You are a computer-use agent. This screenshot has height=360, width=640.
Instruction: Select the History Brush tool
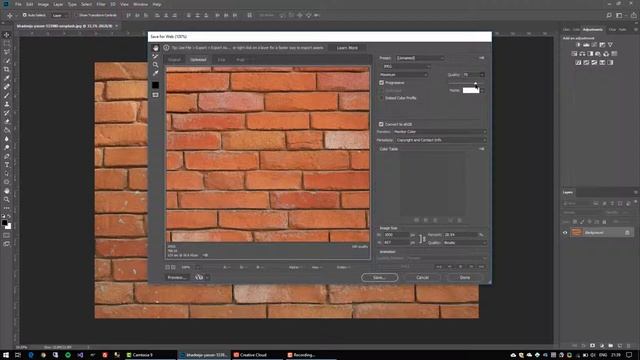point(7,113)
